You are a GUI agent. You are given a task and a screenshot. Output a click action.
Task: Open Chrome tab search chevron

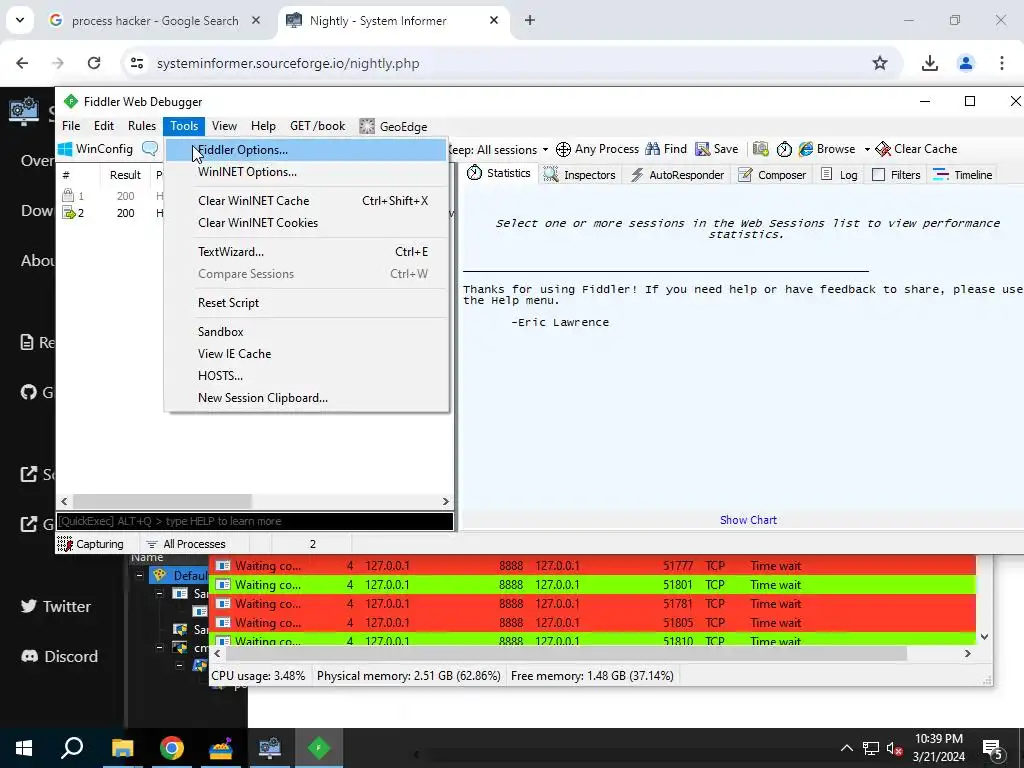tap(20, 20)
